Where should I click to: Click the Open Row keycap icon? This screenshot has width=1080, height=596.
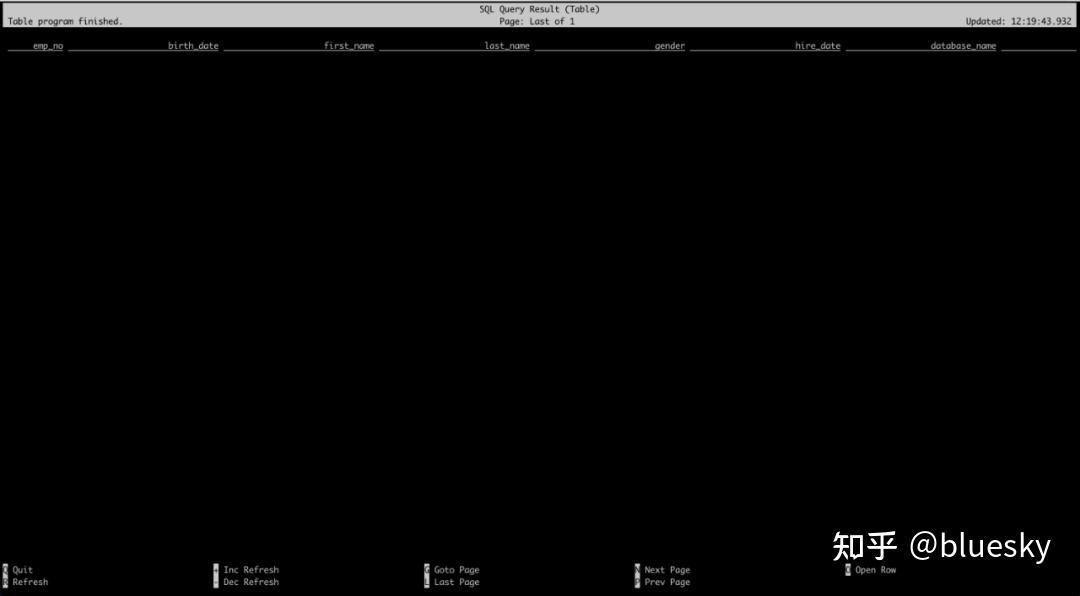click(x=847, y=569)
